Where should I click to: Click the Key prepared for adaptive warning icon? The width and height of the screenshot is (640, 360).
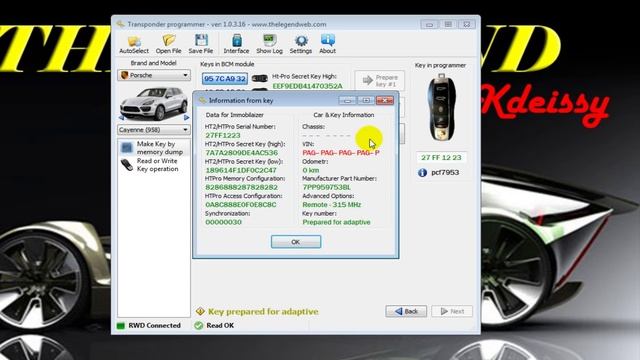[200, 311]
